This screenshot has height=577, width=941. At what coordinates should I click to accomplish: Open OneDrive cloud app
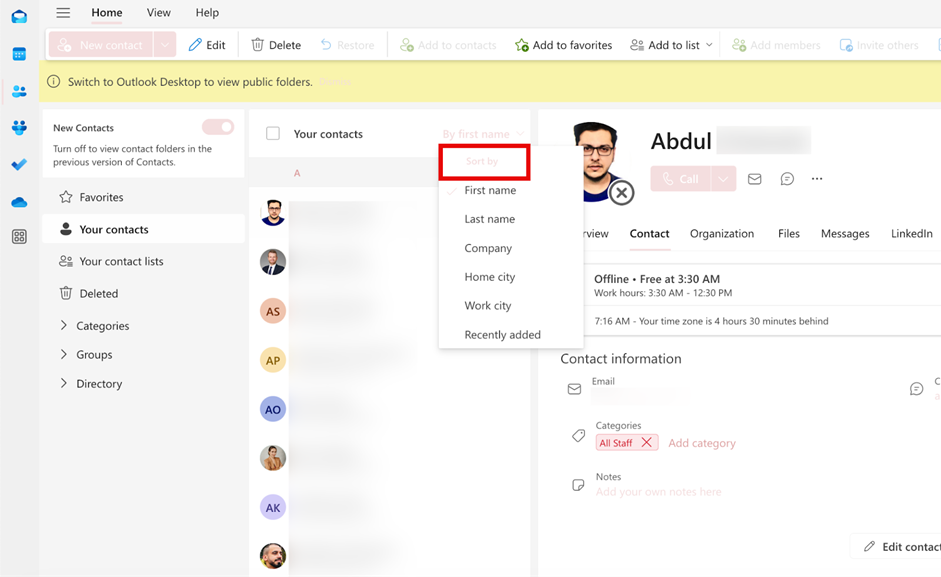click(19, 202)
